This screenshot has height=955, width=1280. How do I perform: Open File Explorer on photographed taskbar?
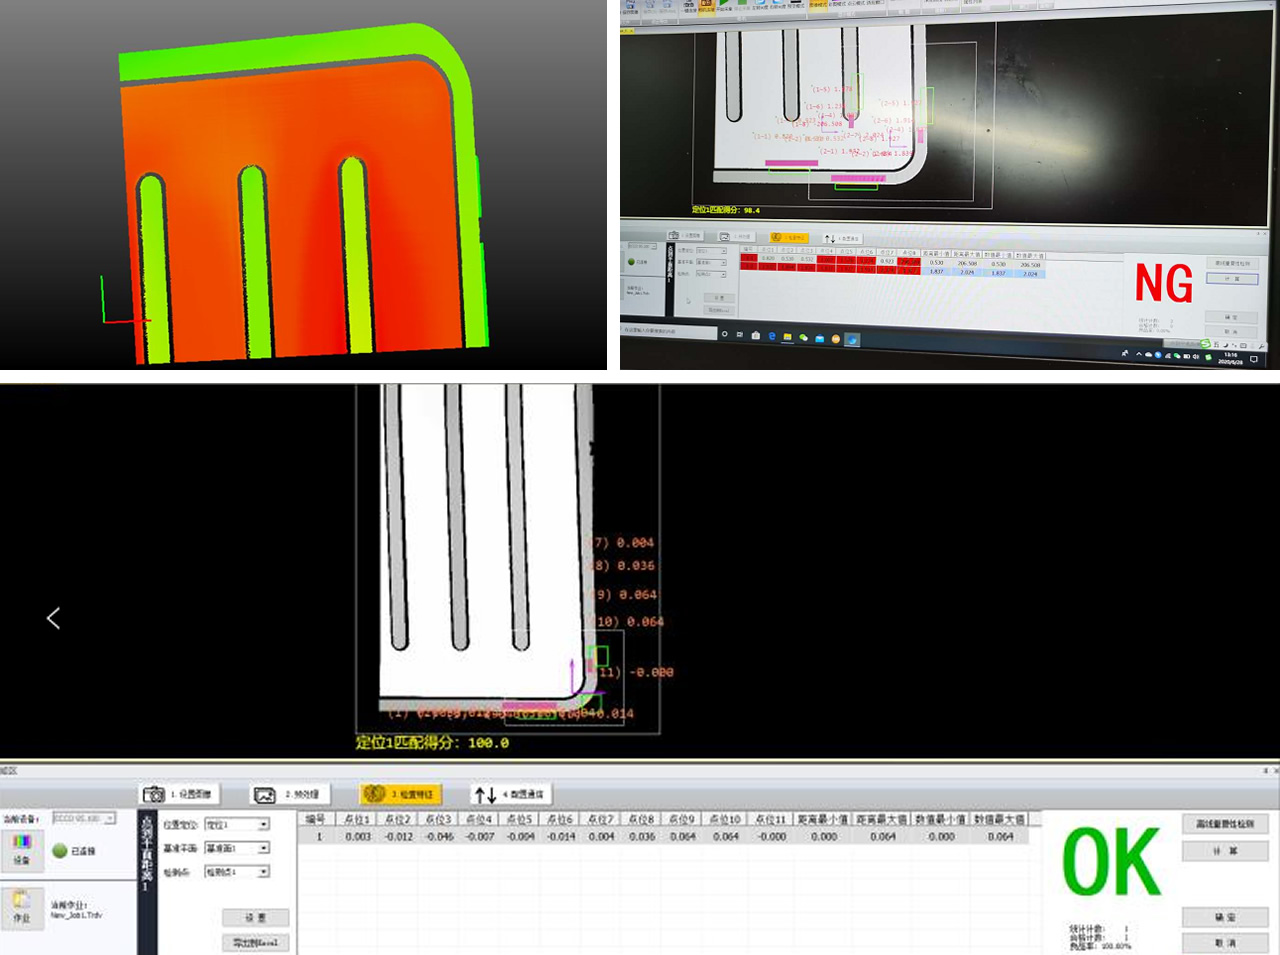(x=787, y=337)
